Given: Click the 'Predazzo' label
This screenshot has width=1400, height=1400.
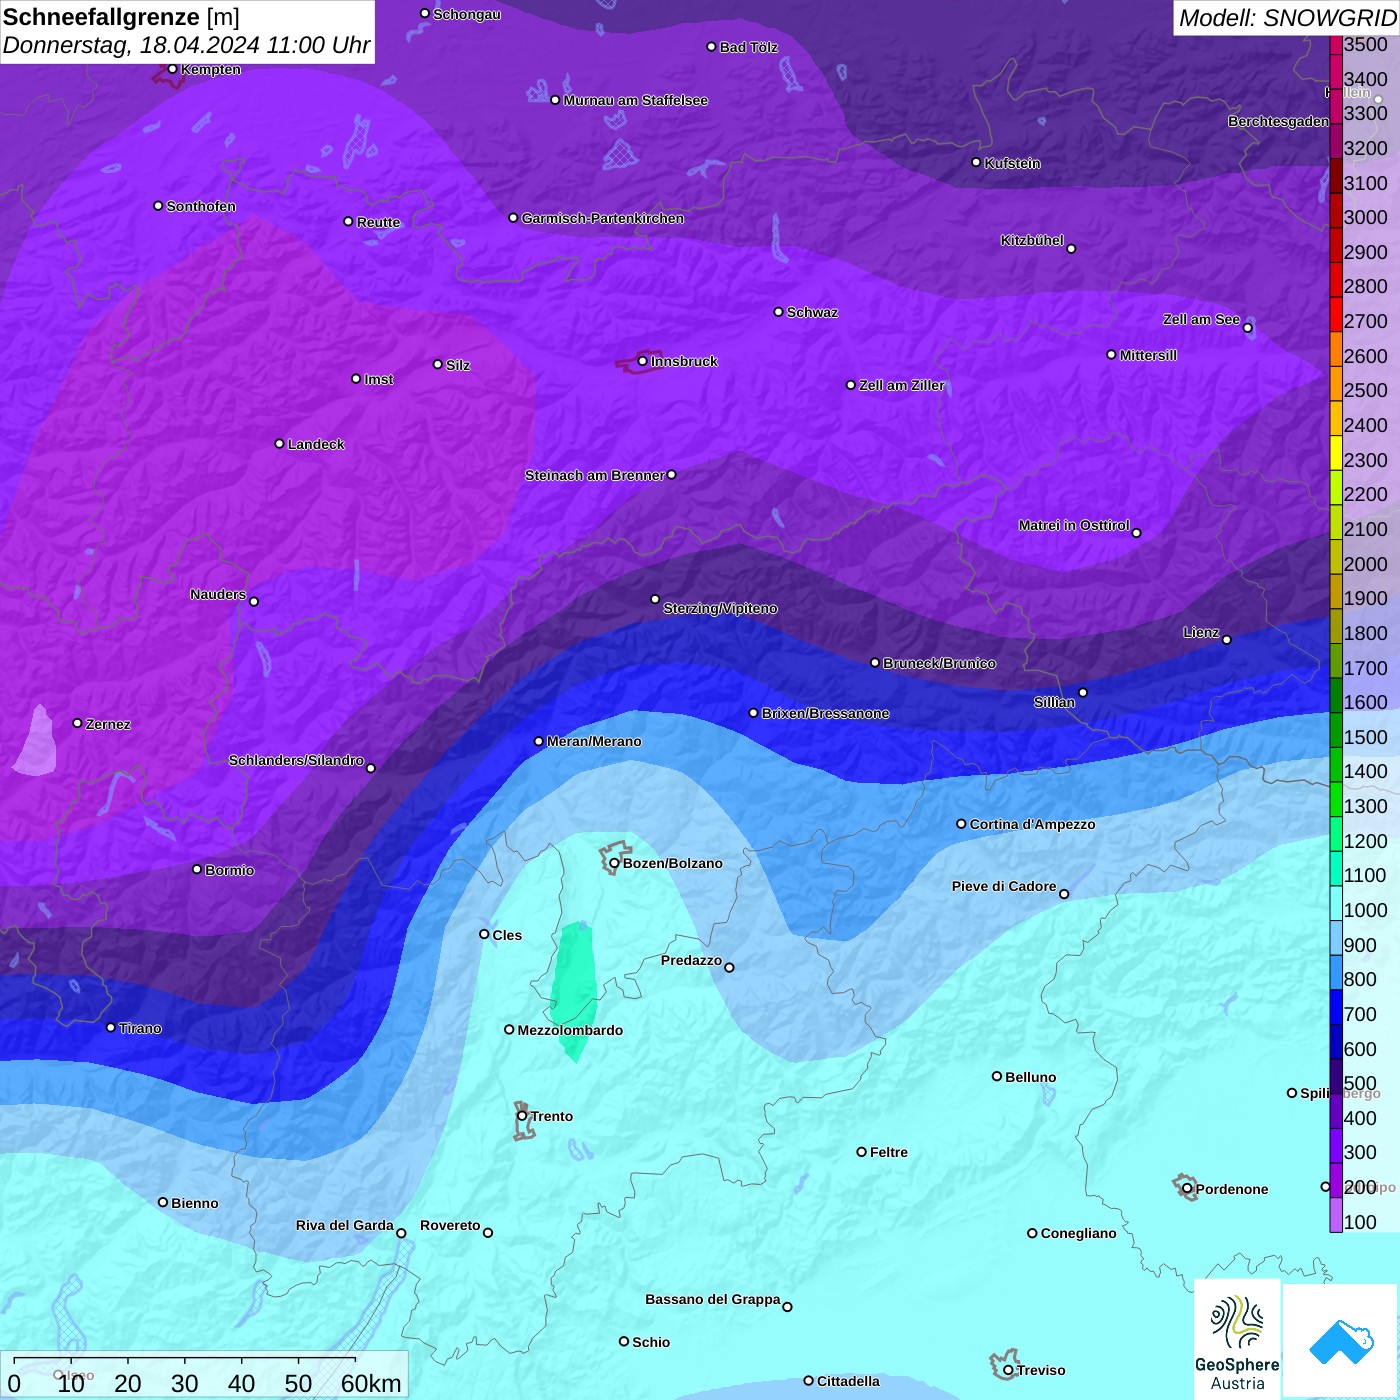Looking at the screenshot, I should click(691, 960).
